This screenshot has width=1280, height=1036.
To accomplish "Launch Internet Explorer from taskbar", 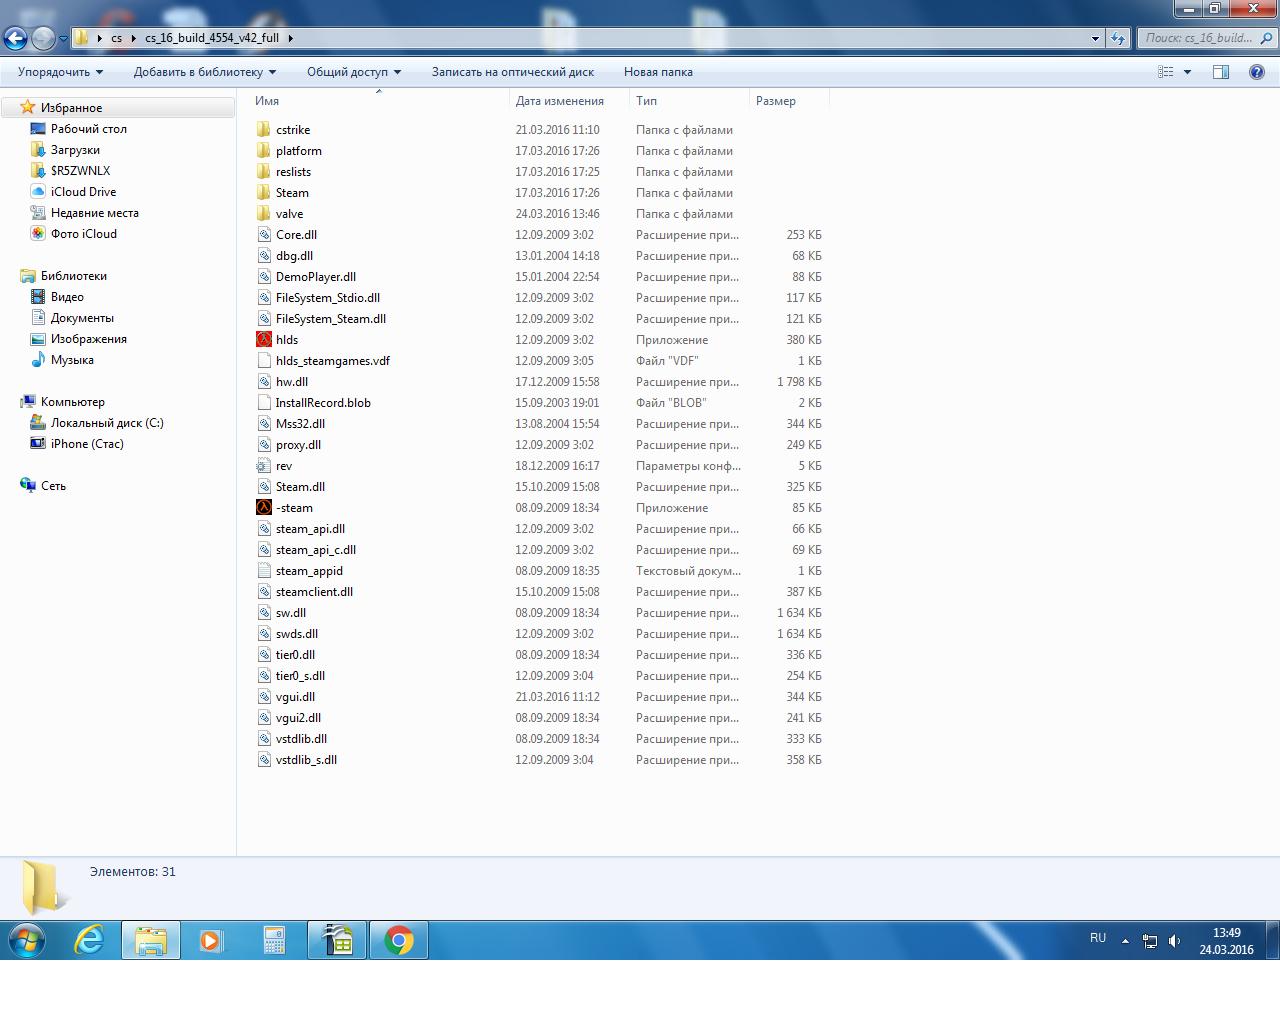I will pyautogui.click(x=90, y=941).
